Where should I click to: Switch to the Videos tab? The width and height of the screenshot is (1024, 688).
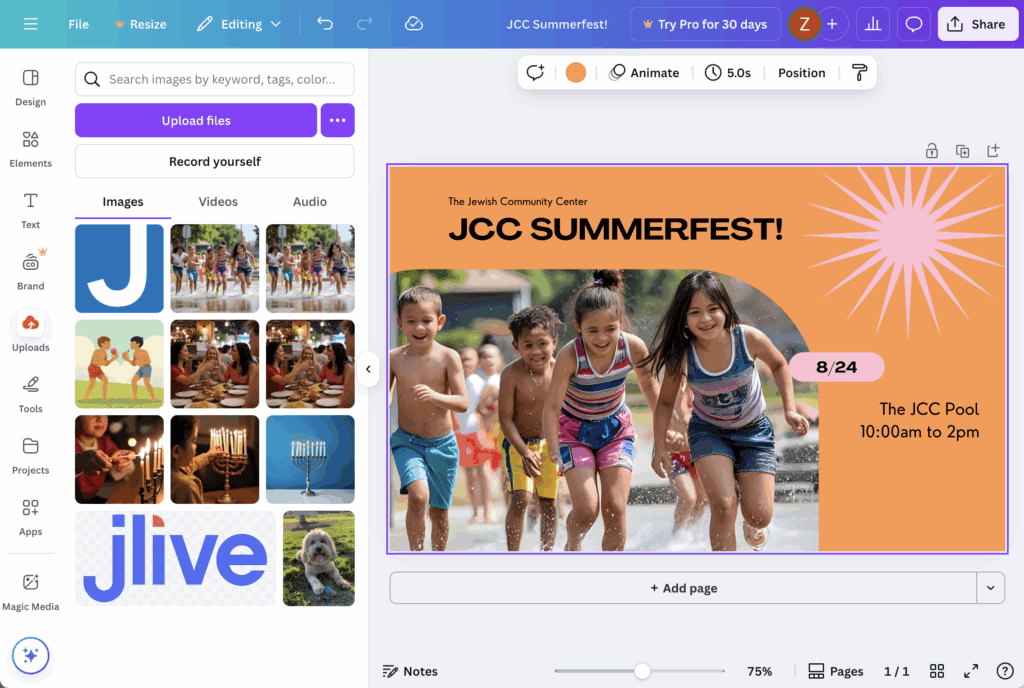point(218,201)
